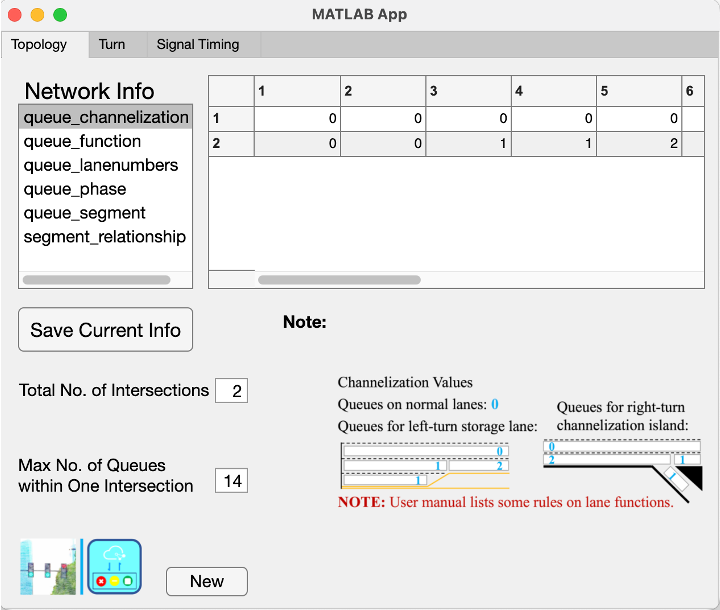
Task: Click the Total No. of Intersections field
Action: pos(231,391)
